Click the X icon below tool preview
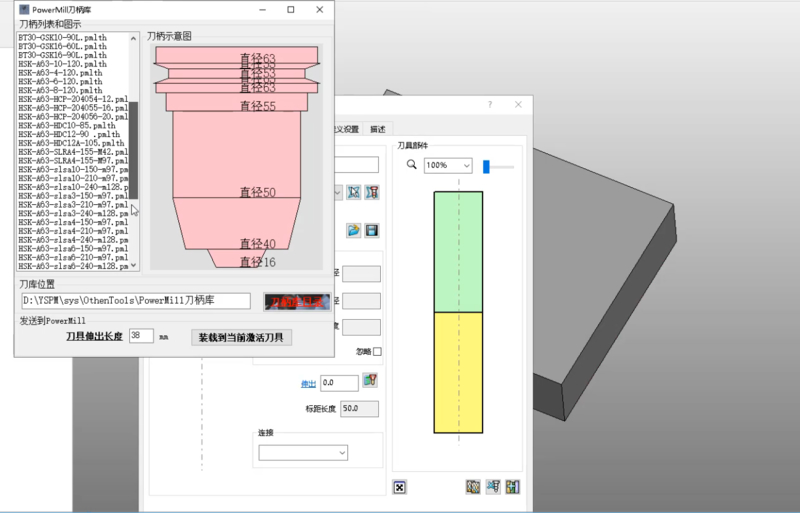 (x=400, y=487)
